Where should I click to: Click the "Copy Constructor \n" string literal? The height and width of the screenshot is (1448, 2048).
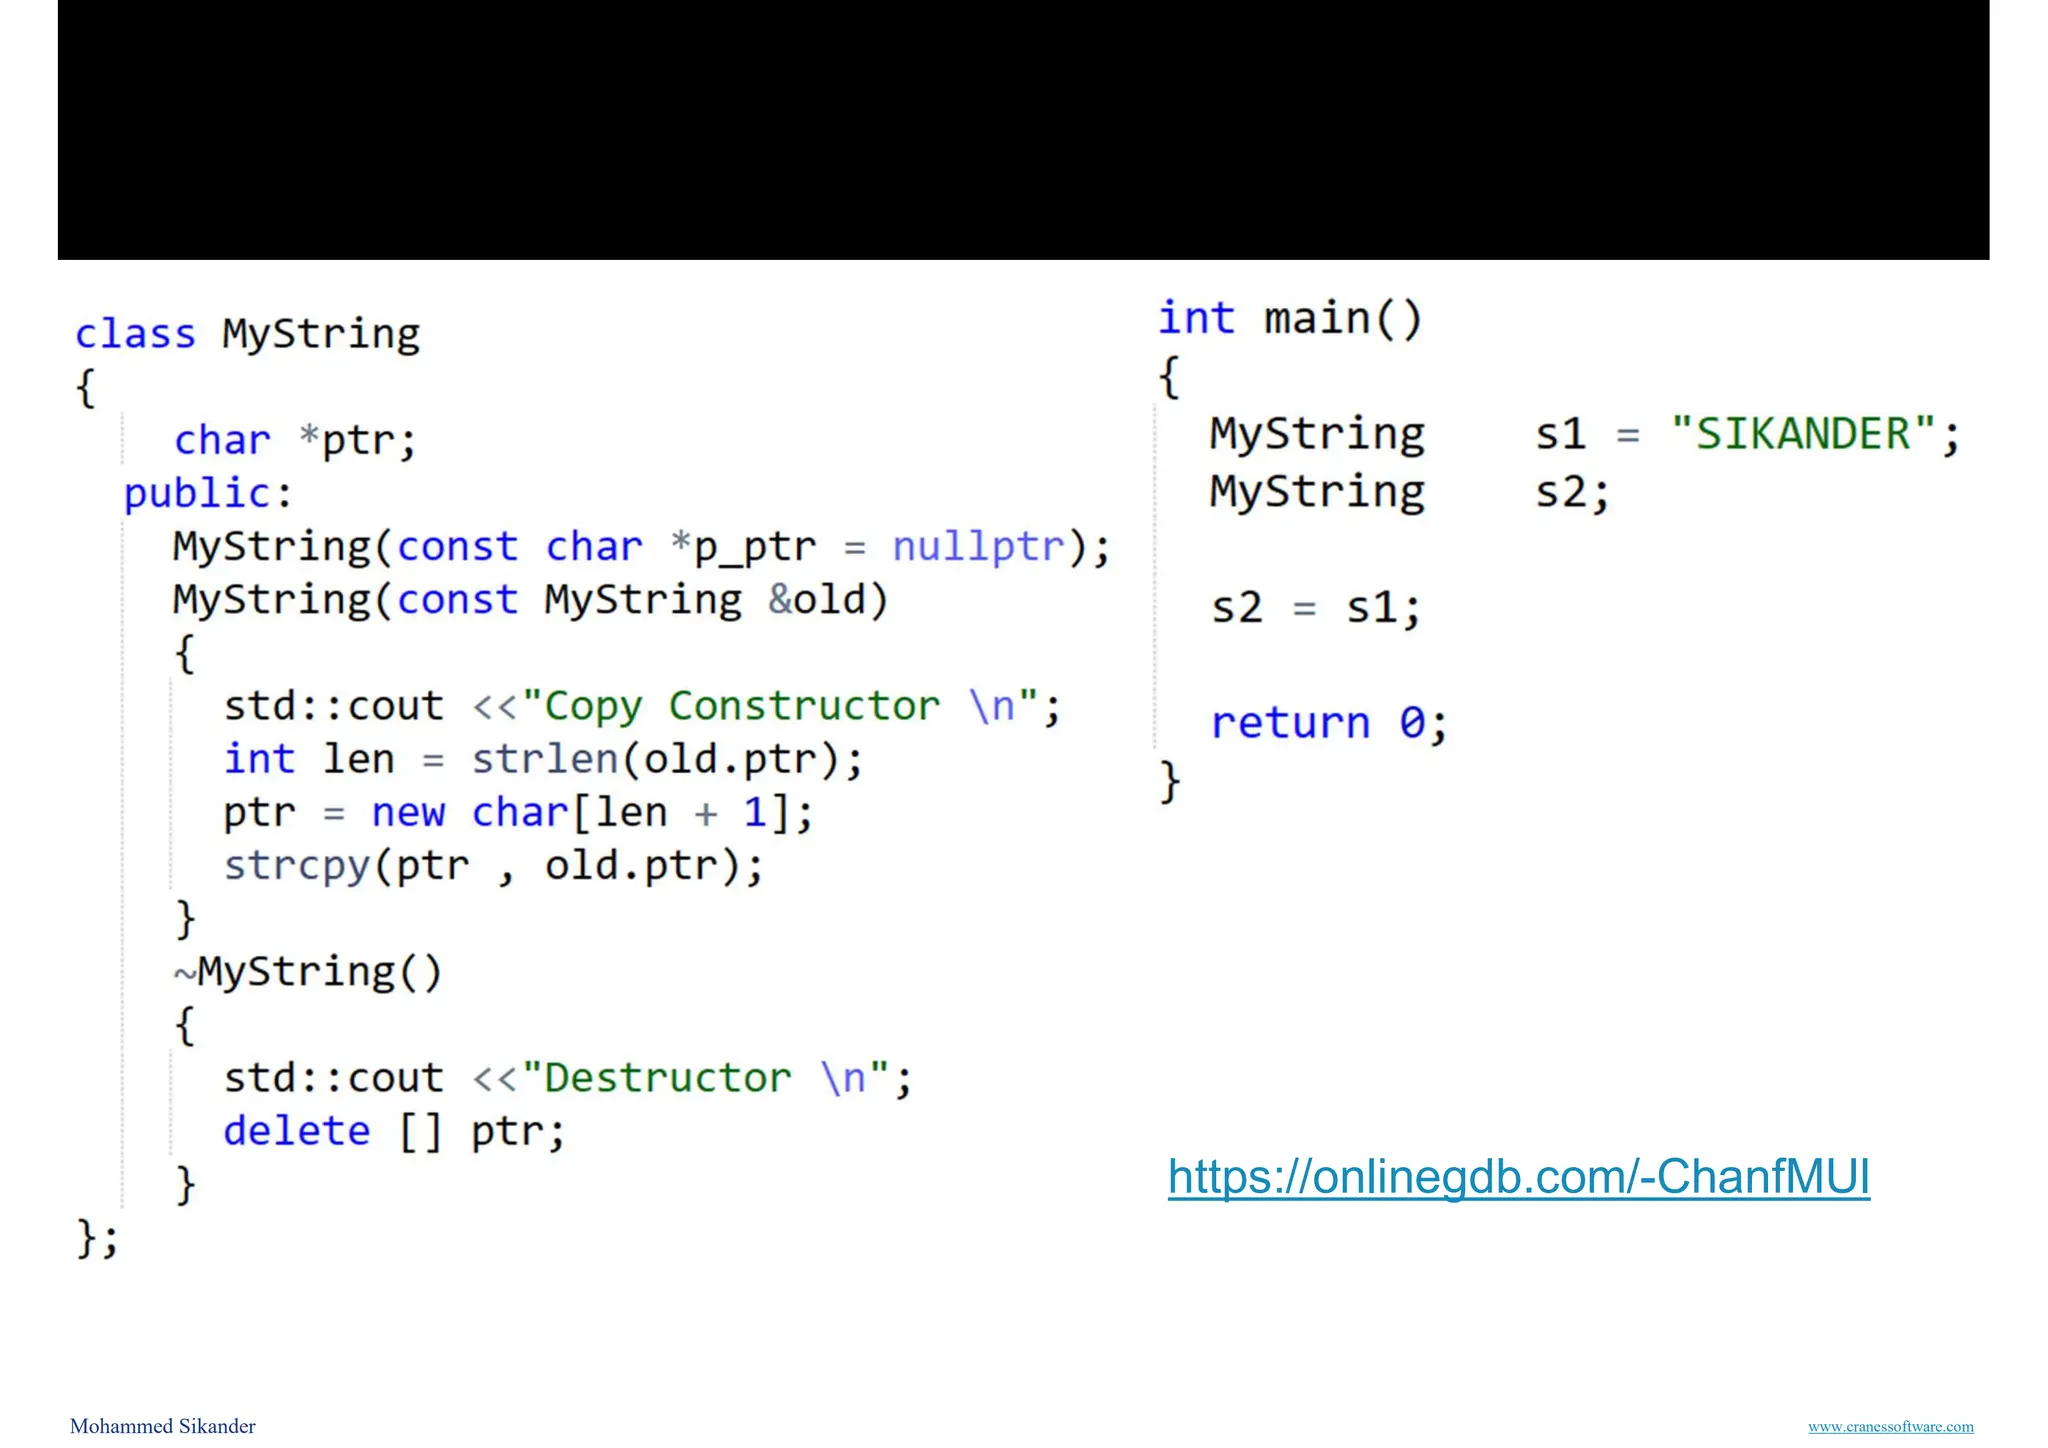point(781,706)
